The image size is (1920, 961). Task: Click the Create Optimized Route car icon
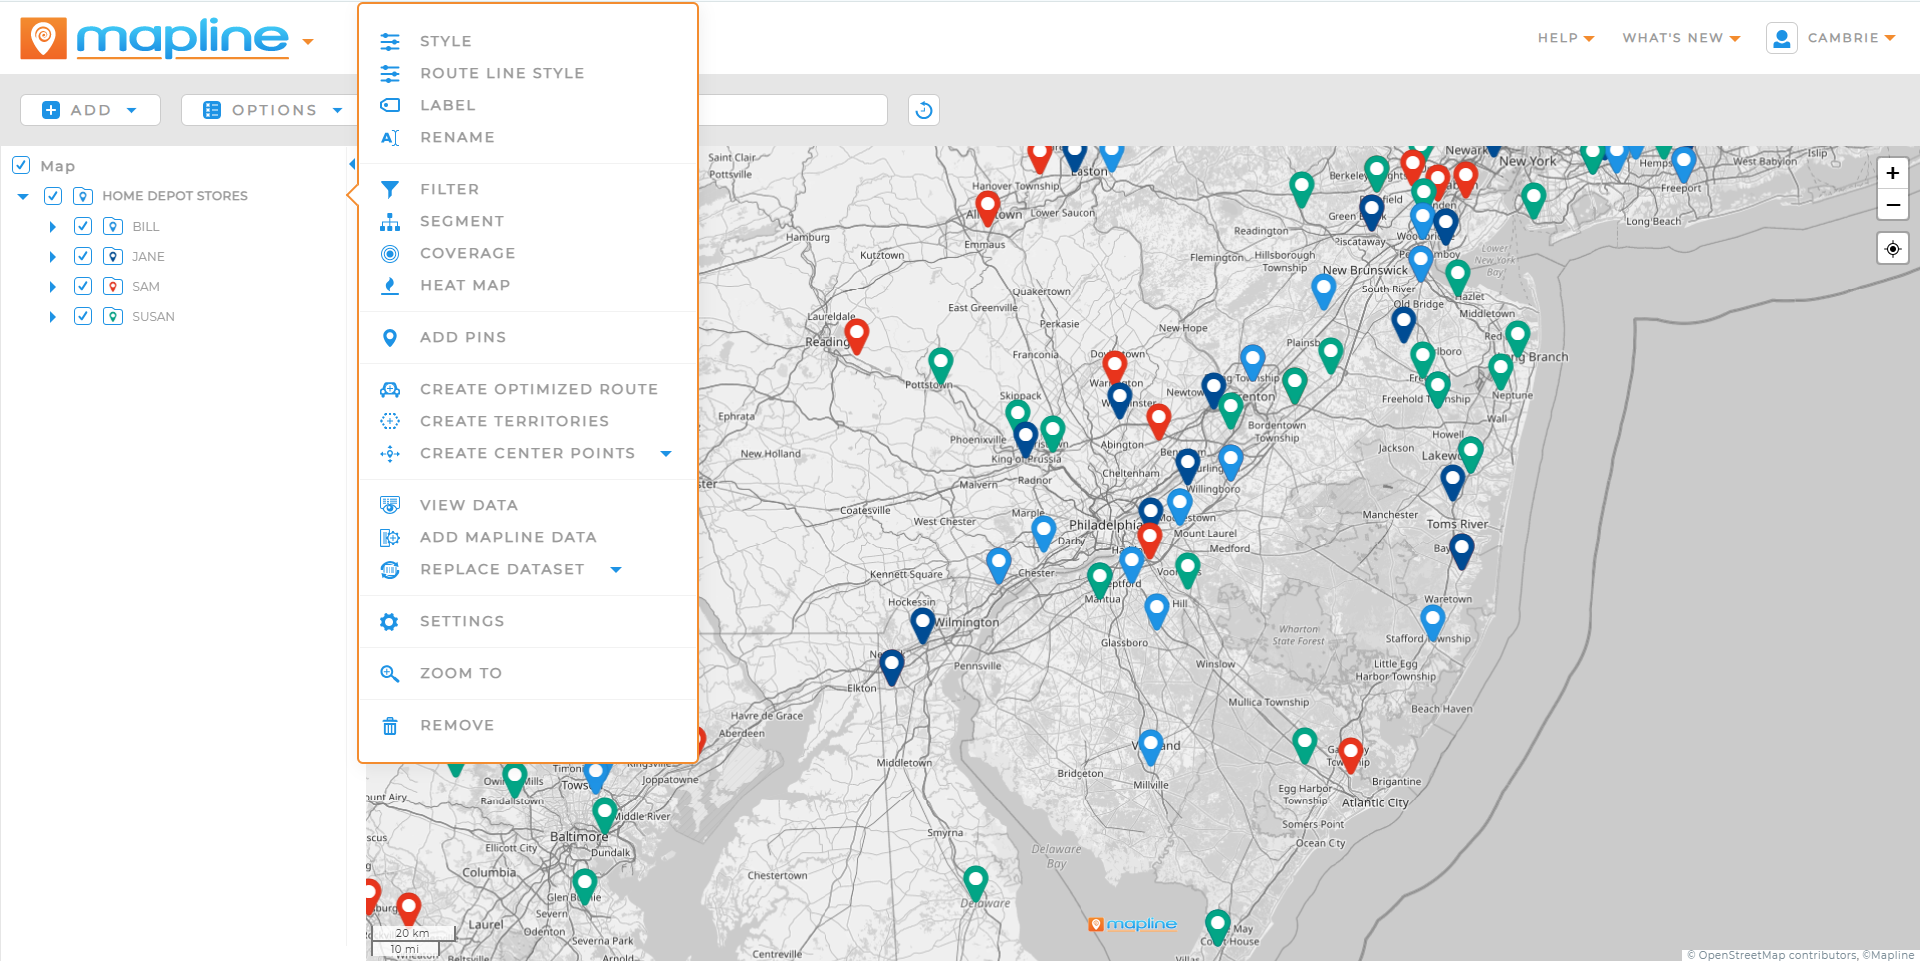pos(390,389)
